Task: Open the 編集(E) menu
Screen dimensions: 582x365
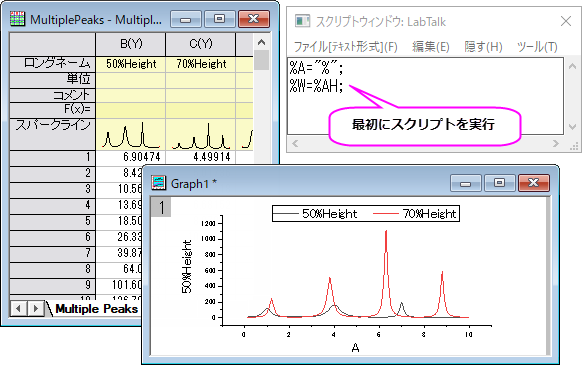Action: pos(431,47)
